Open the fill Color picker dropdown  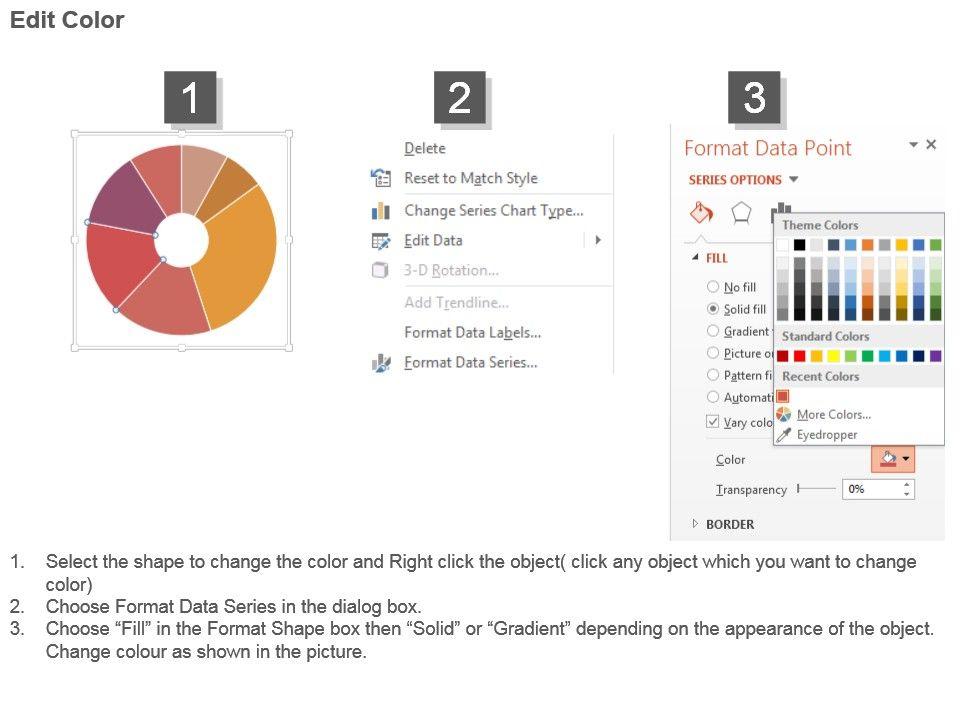[906, 460]
